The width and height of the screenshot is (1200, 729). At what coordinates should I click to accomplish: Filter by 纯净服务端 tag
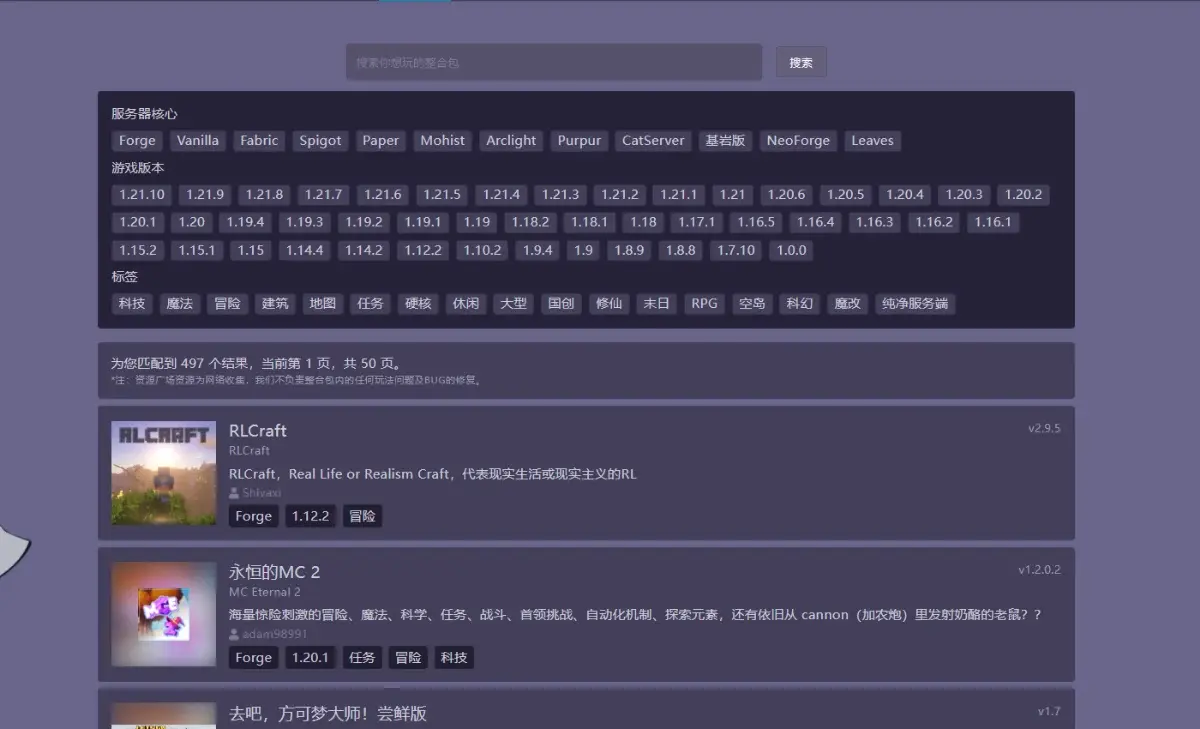click(915, 303)
